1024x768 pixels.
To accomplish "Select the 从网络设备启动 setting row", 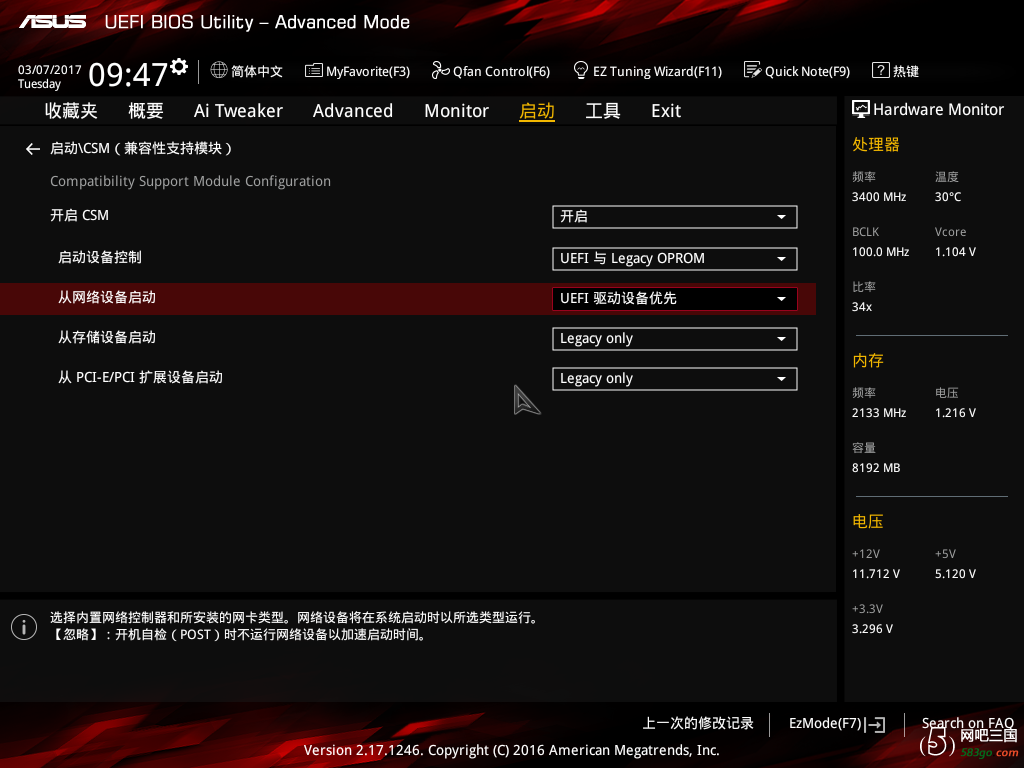I will (x=408, y=298).
